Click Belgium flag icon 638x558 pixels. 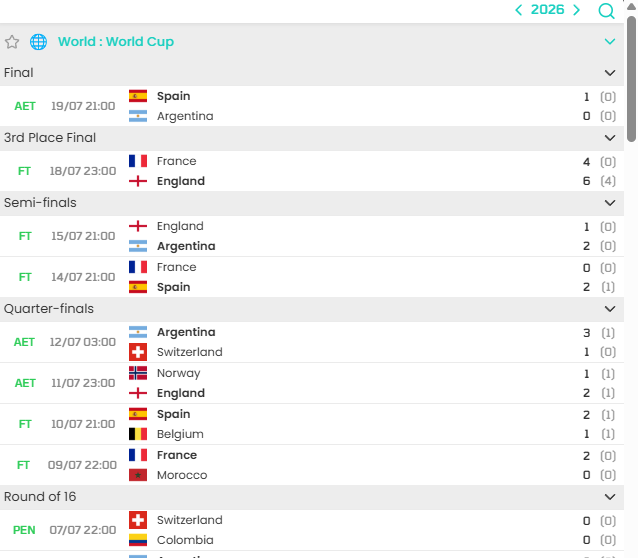coord(138,434)
